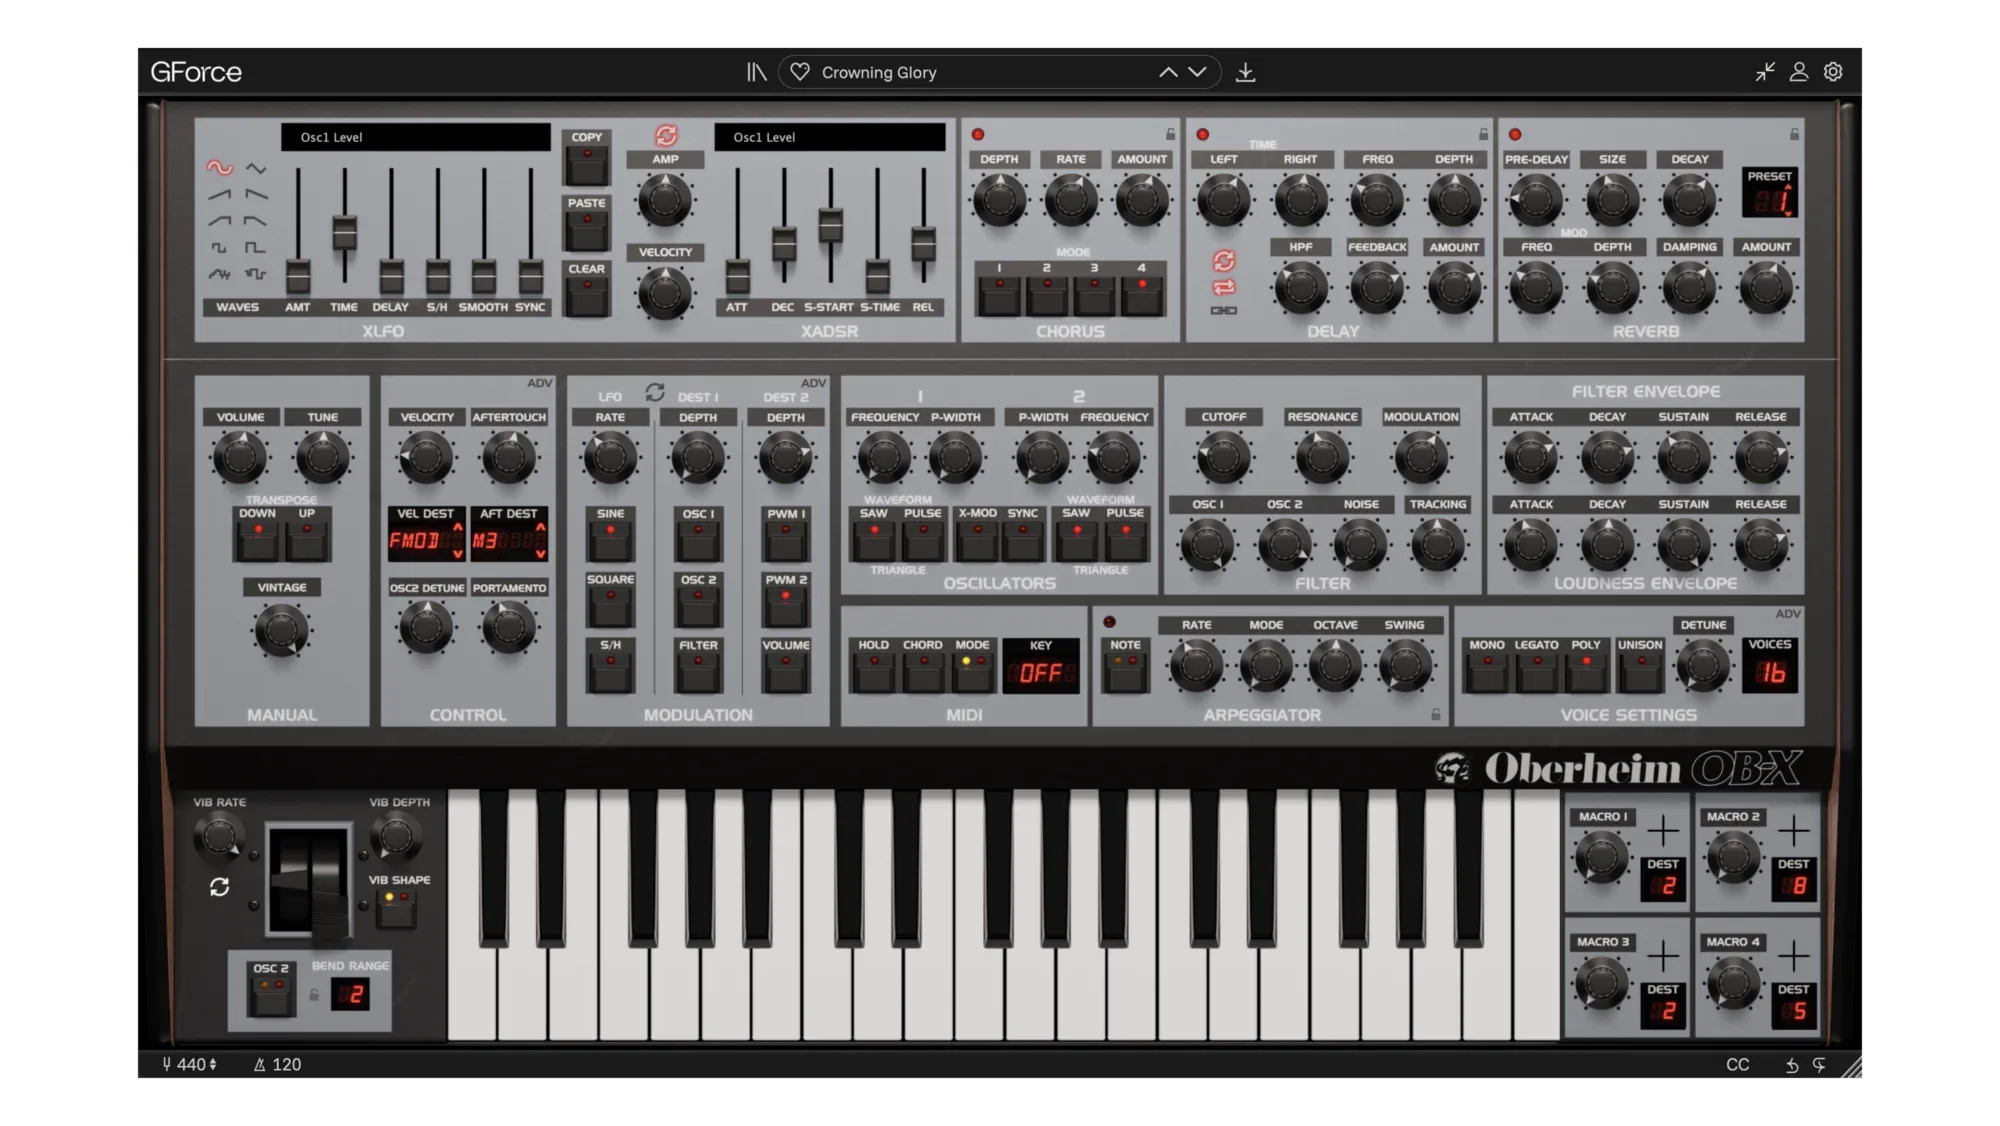Open the Control section ADV panel
Image resolution: width=2000 pixels, height=1126 pixels.
coord(539,383)
